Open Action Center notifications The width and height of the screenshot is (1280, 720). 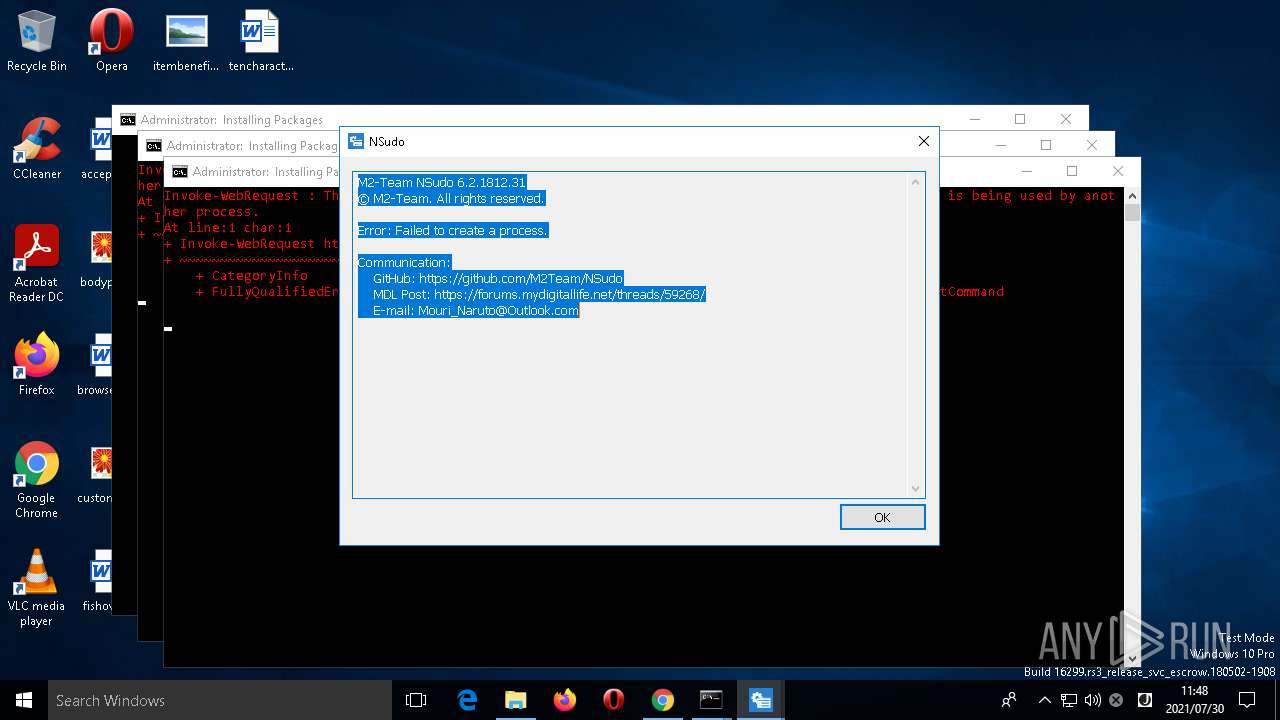tap(1247, 700)
